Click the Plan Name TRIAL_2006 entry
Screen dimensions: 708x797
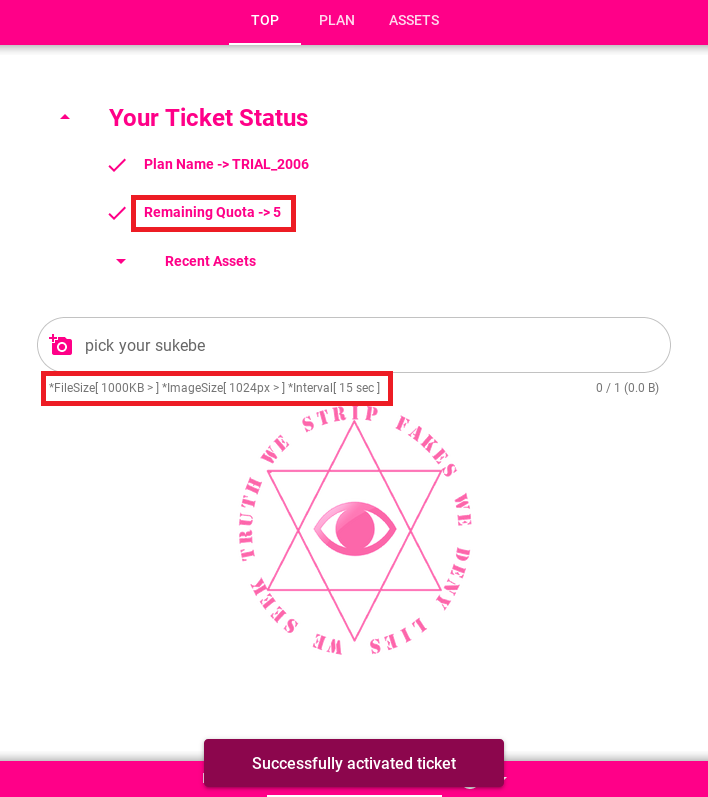226,164
